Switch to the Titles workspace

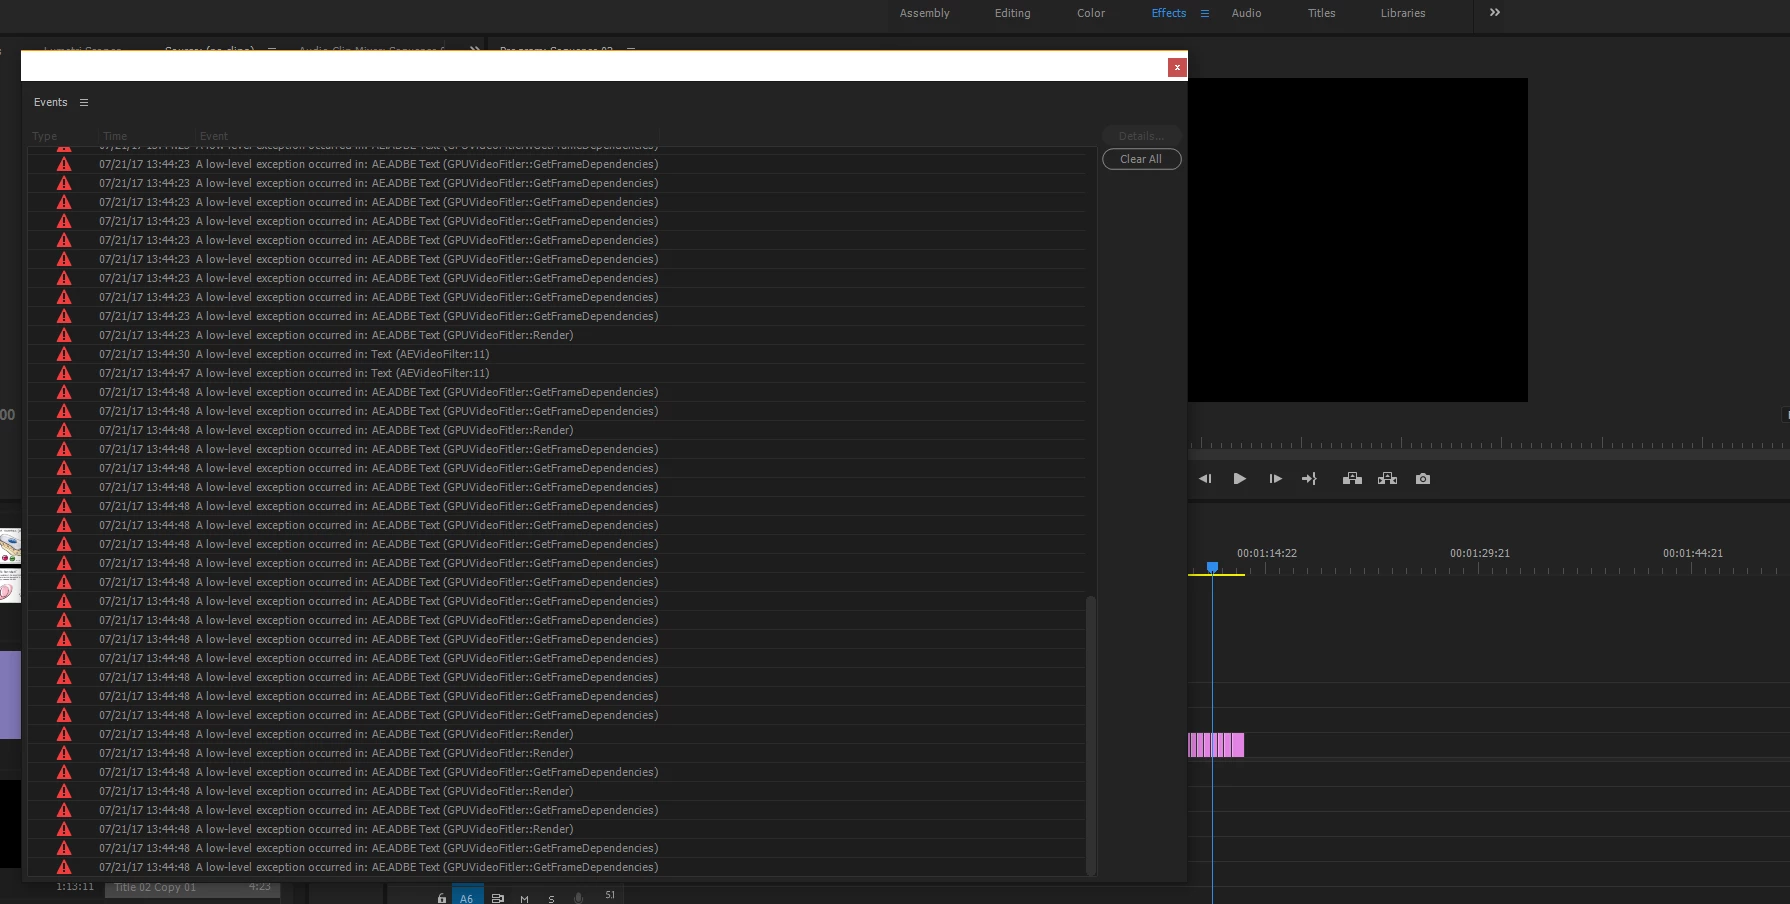pyautogui.click(x=1321, y=13)
